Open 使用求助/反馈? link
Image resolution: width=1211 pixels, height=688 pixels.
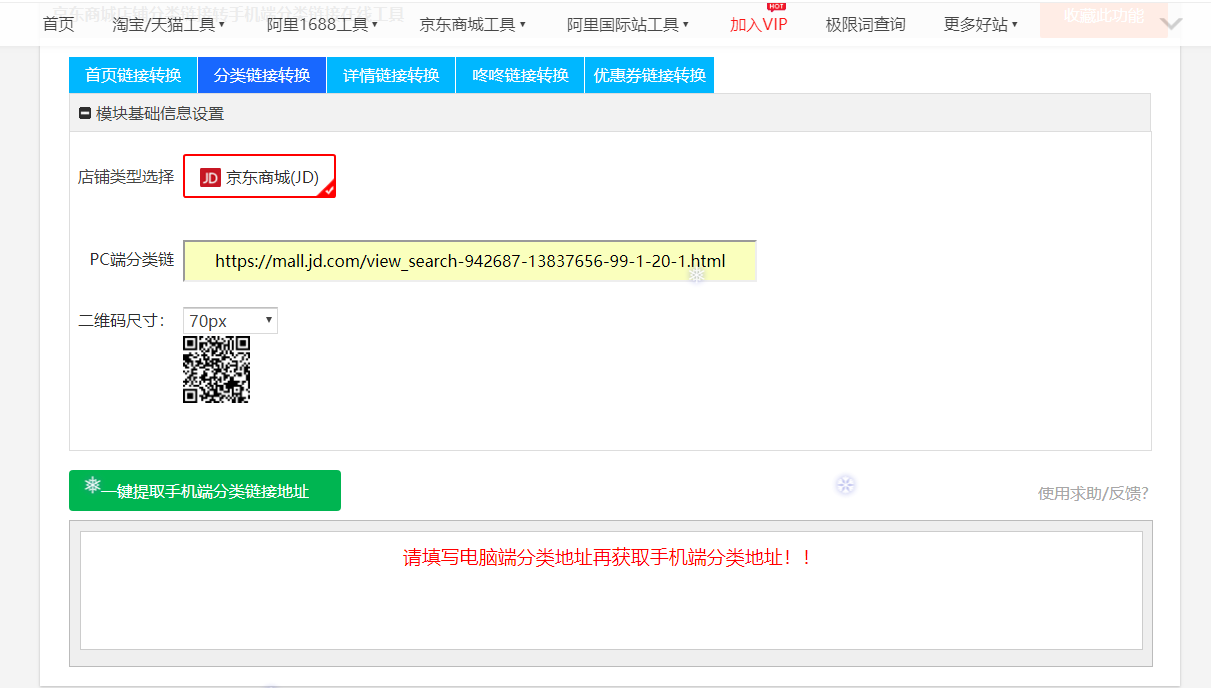pos(1093,493)
